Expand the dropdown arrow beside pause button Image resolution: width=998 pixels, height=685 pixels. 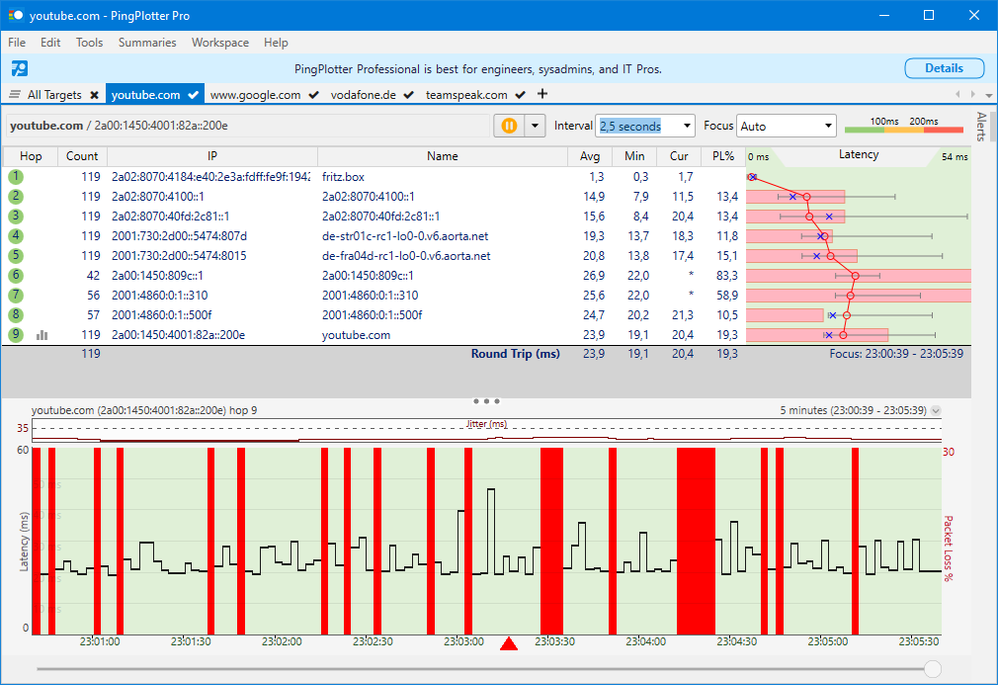coord(534,126)
